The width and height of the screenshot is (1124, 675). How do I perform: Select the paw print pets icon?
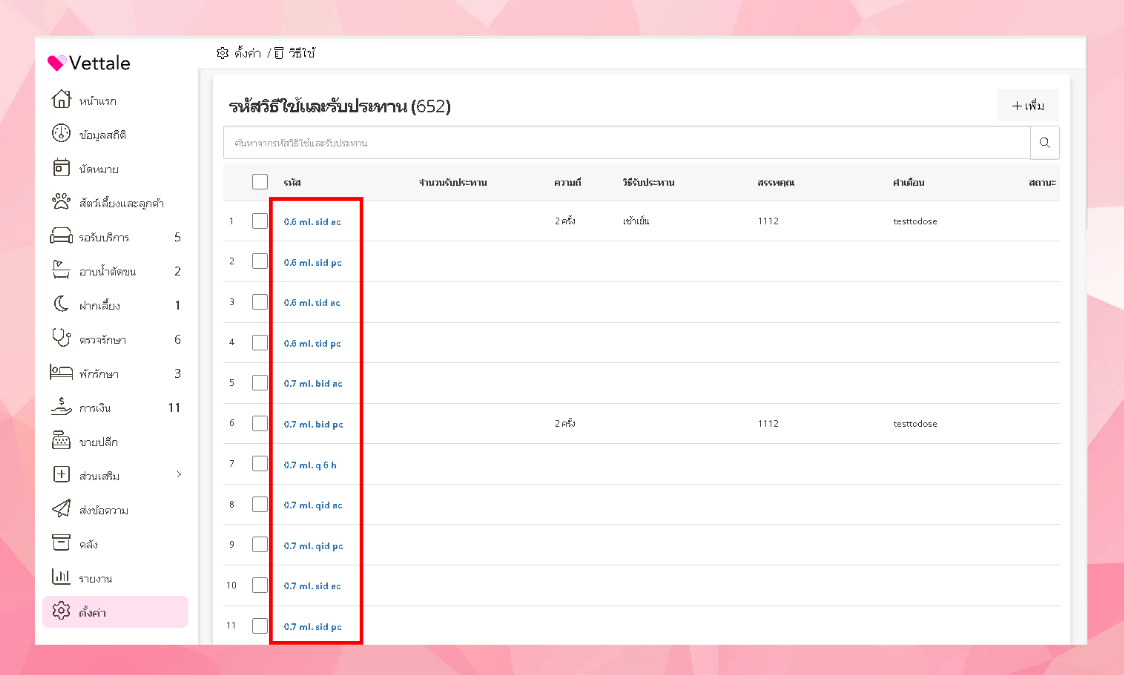click(62, 201)
